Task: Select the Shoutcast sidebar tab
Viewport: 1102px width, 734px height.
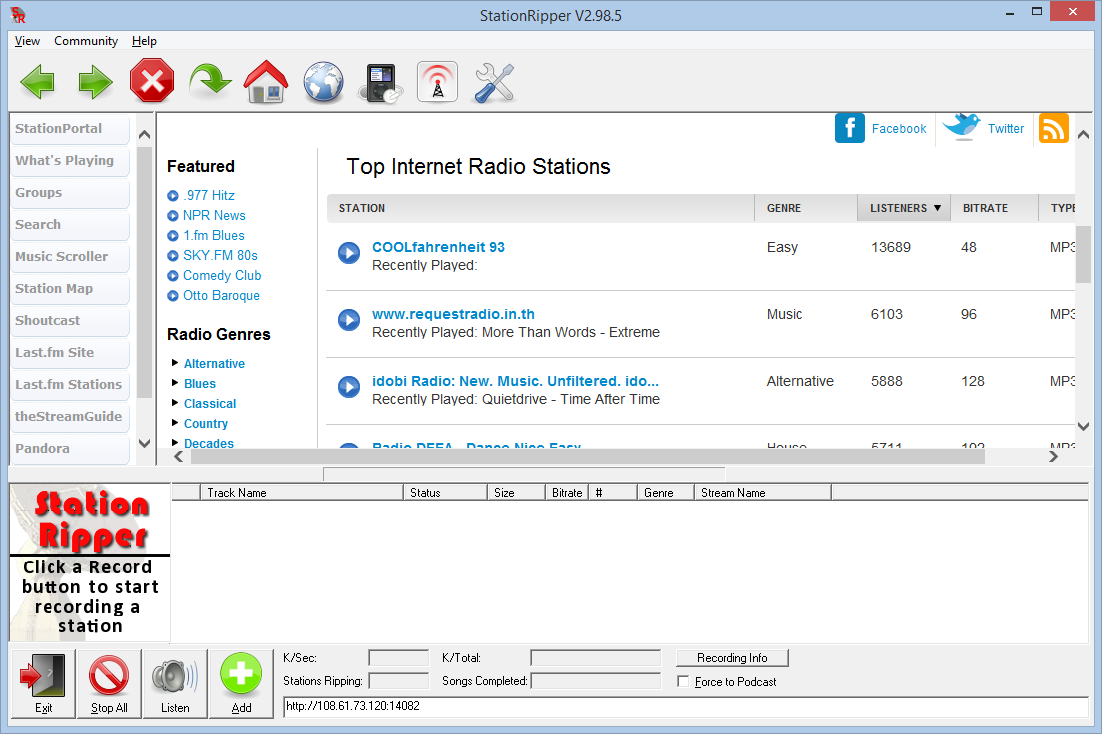Action: pos(70,321)
